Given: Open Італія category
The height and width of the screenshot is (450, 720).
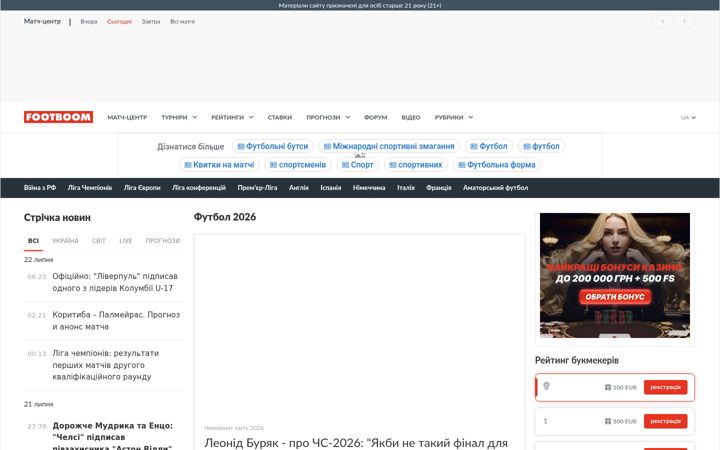Looking at the screenshot, I should (x=406, y=188).
